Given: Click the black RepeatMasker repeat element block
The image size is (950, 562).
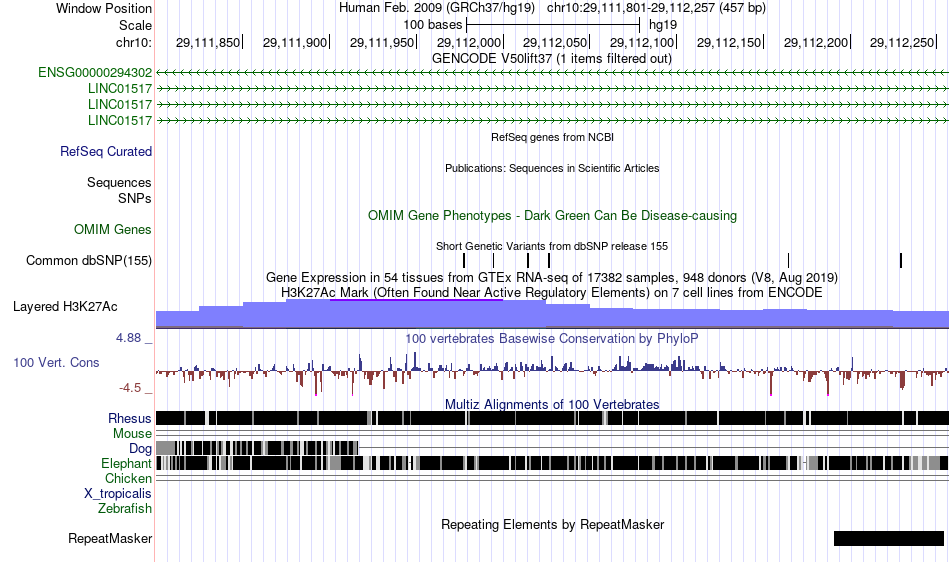Looking at the screenshot, I should [889, 538].
